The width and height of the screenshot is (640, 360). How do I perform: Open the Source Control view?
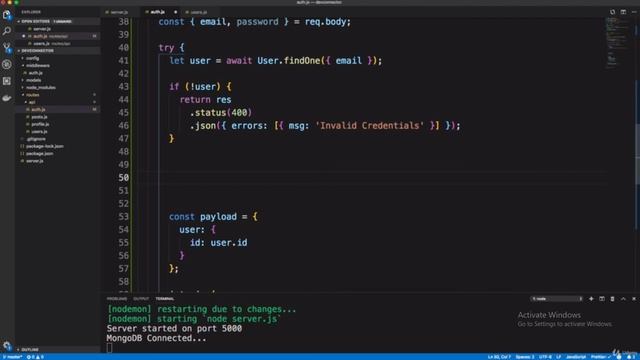[7, 48]
